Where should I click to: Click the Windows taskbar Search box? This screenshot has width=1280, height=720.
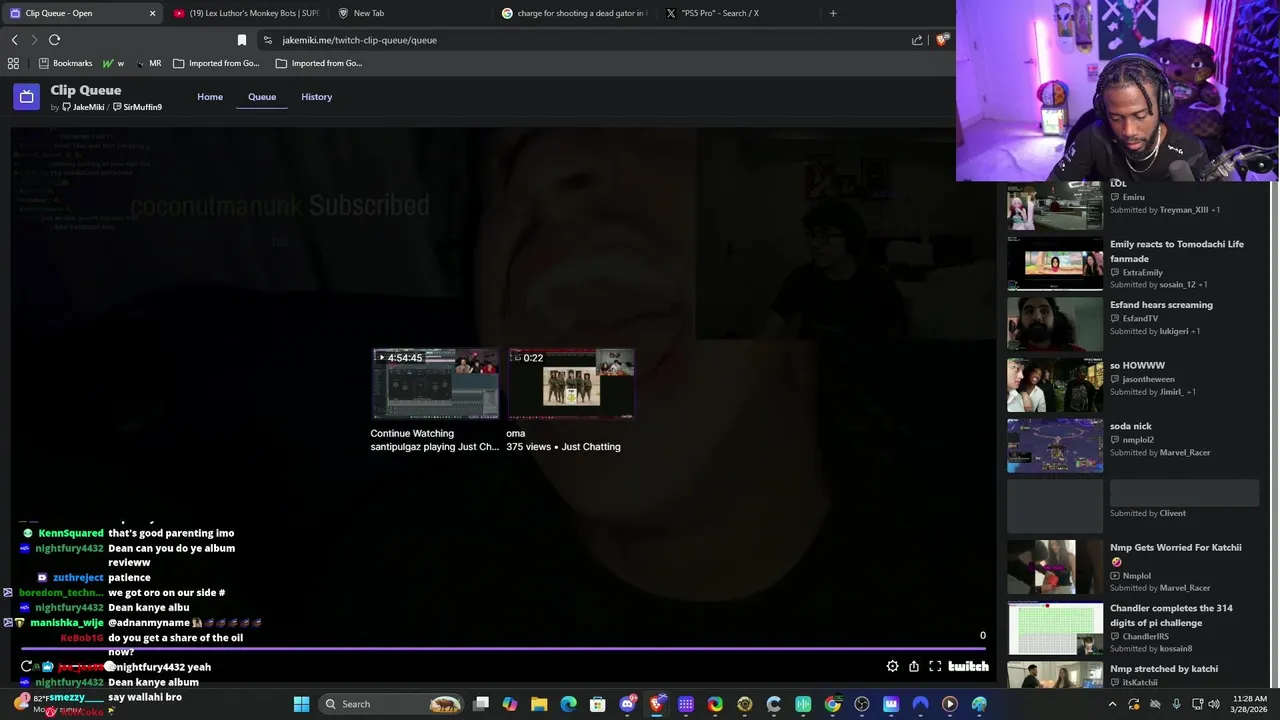tap(390, 704)
